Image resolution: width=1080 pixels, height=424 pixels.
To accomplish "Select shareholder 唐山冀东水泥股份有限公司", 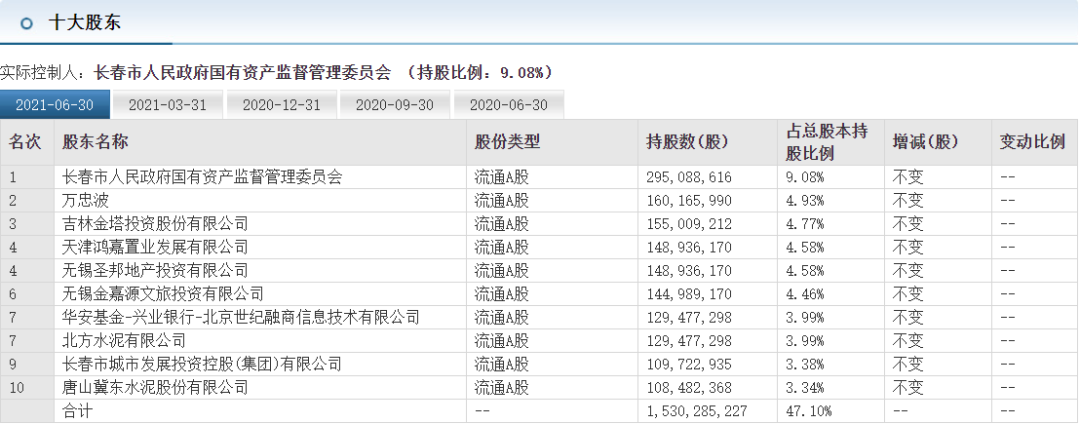I will coord(155,388).
